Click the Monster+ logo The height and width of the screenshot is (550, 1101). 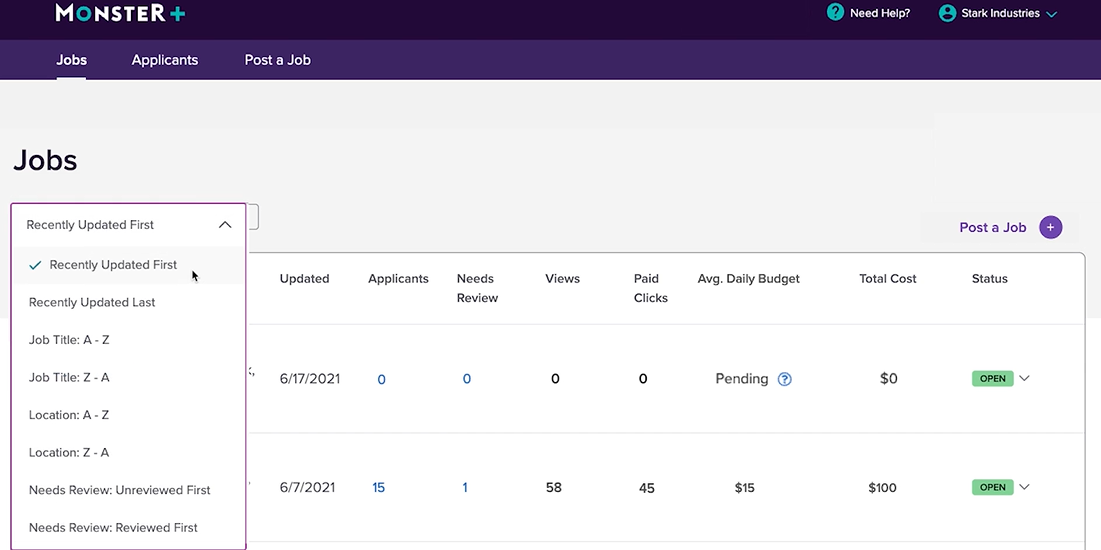coord(120,13)
